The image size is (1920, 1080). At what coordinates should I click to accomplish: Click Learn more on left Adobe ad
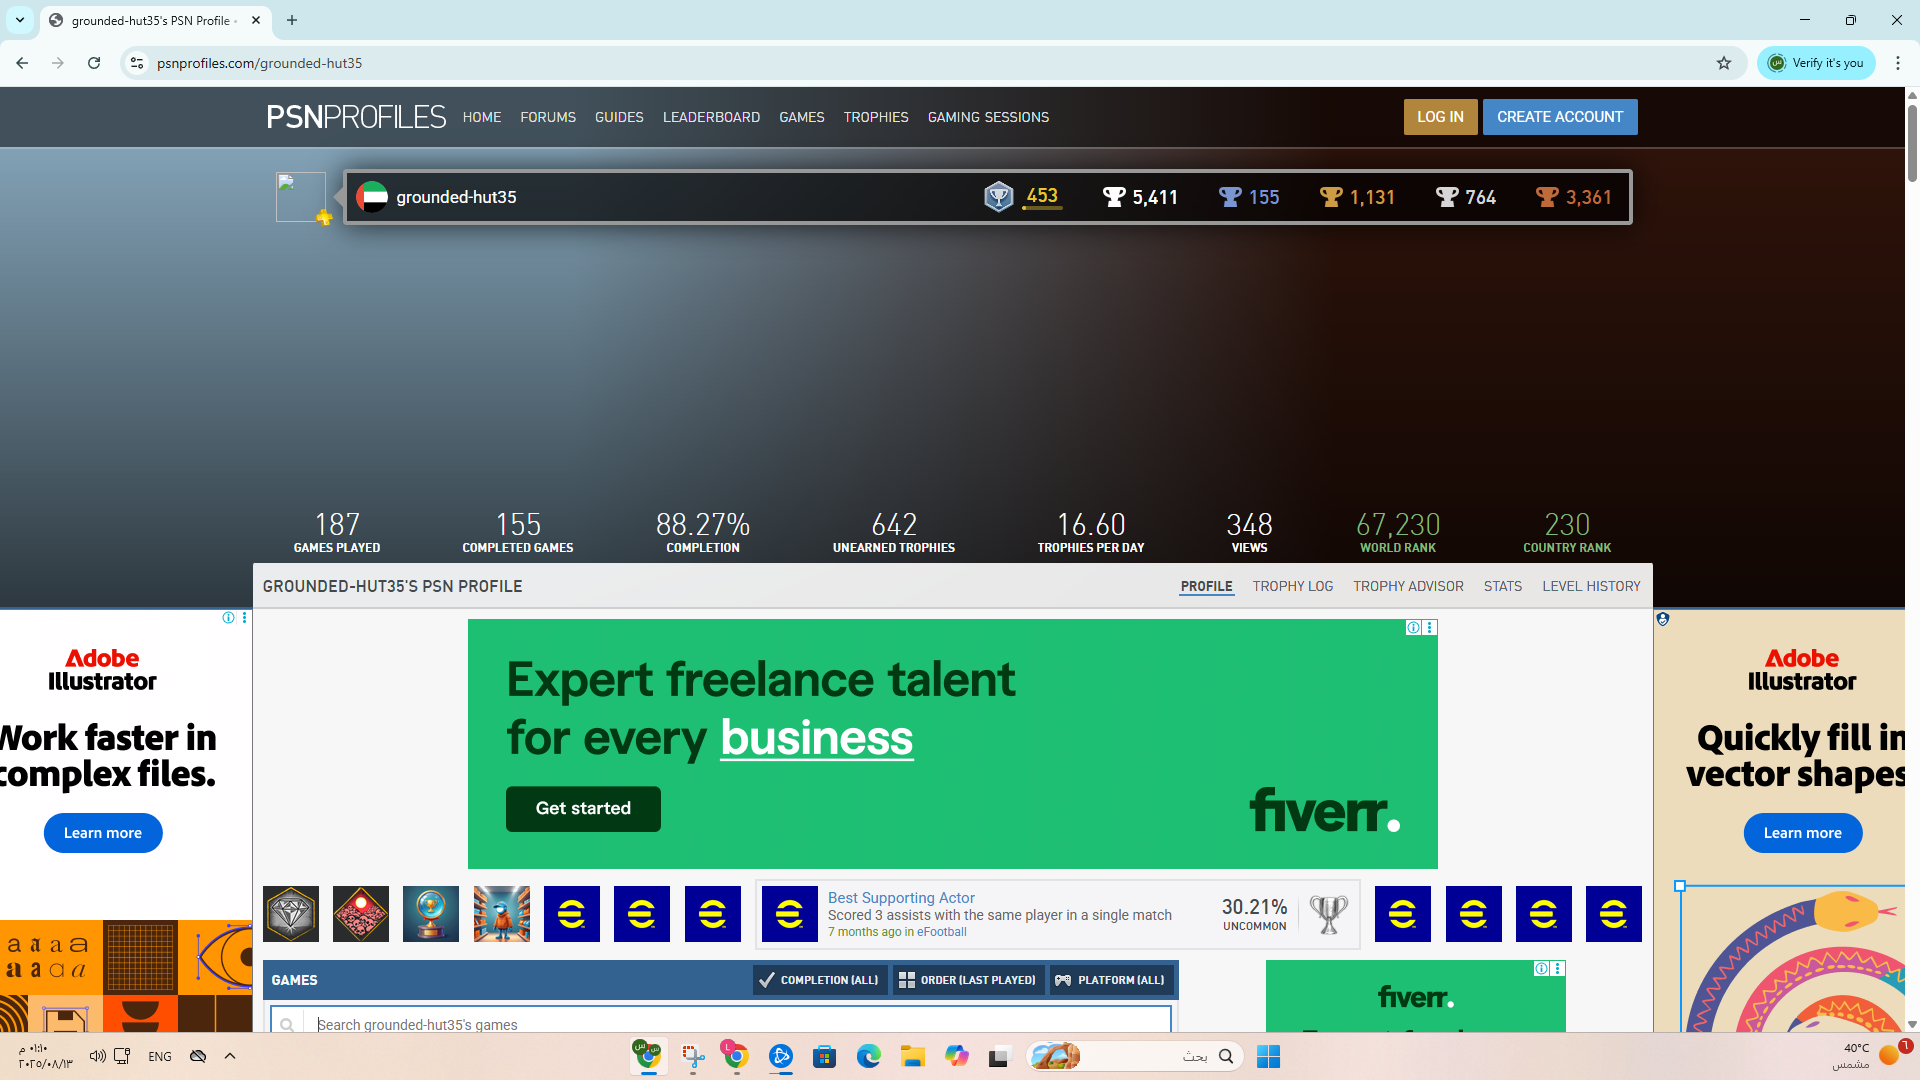click(103, 833)
